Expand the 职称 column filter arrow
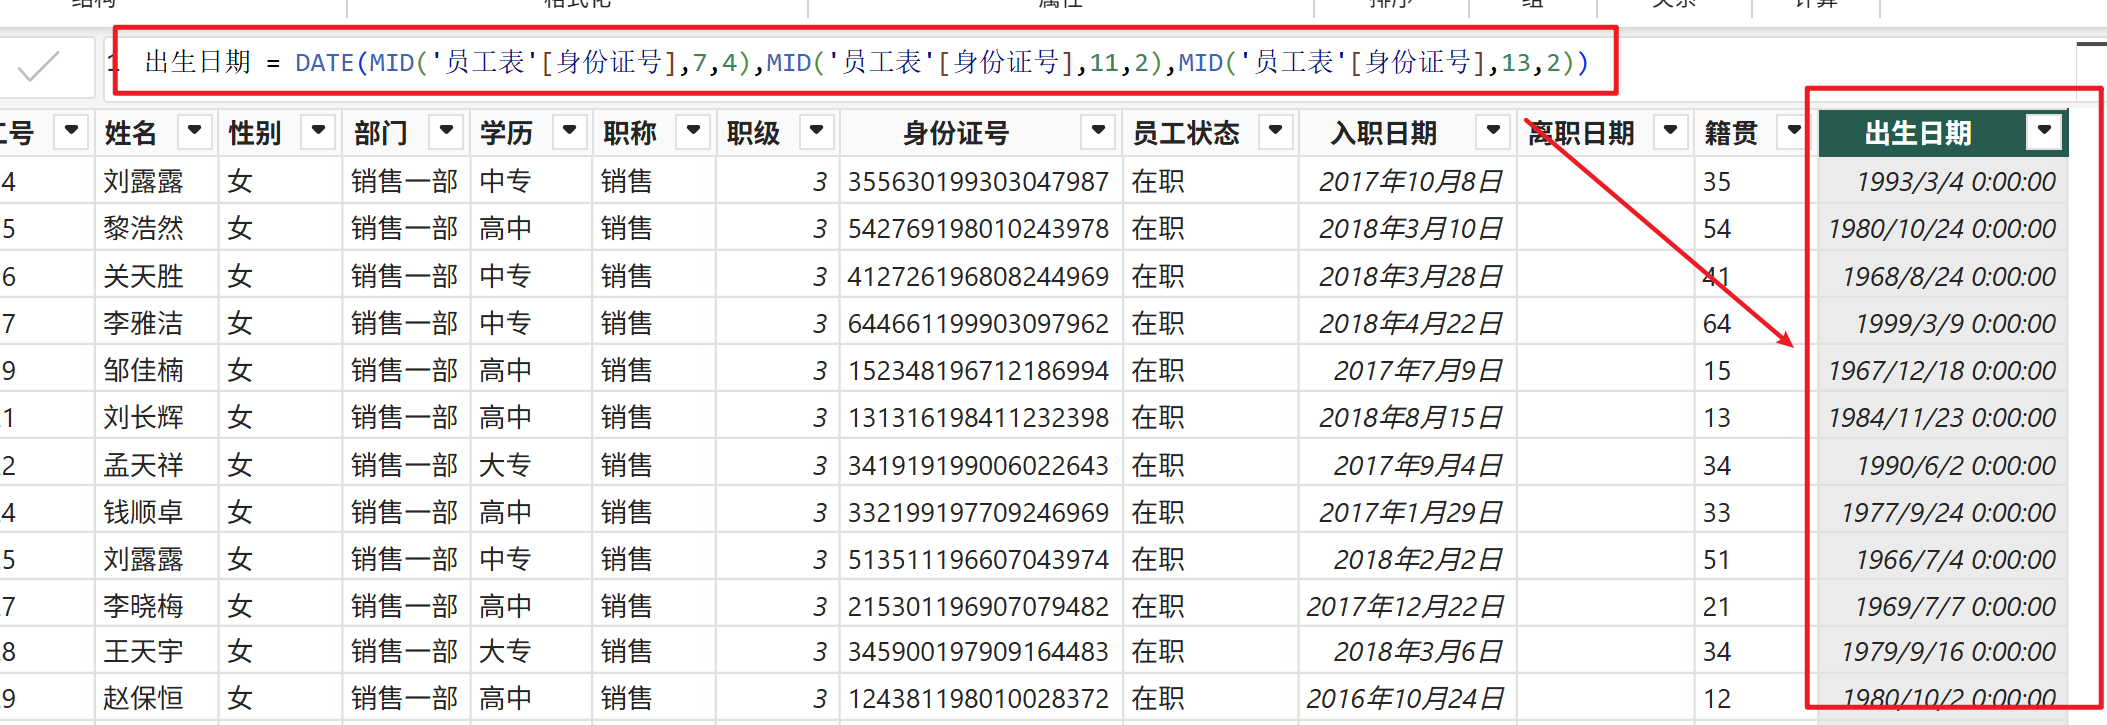 click(693, 131)
